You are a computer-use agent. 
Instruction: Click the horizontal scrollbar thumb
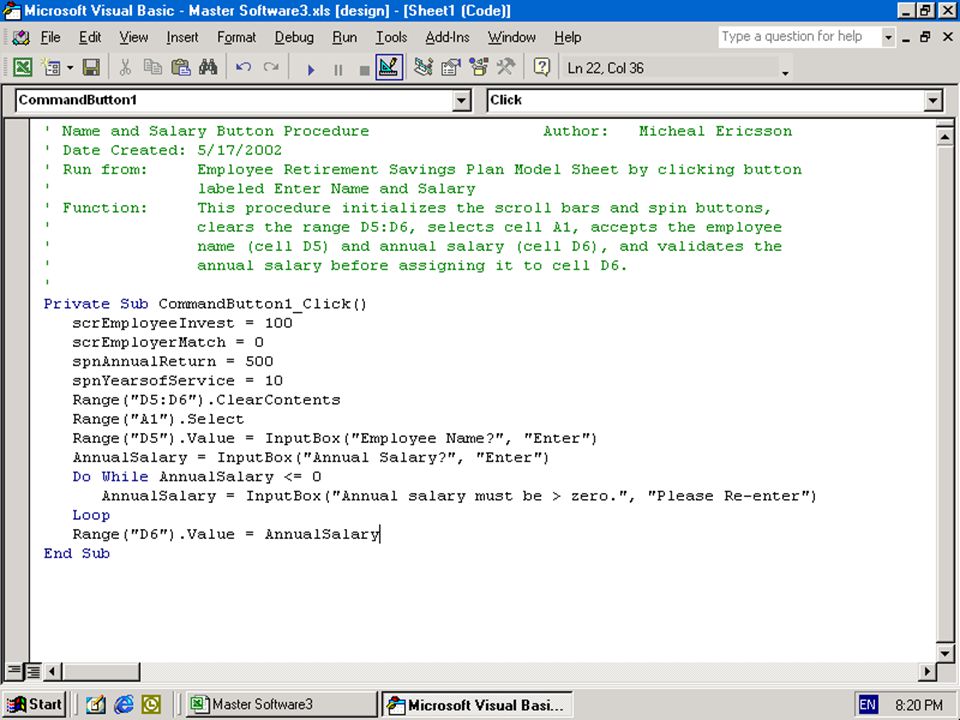click(100, 672)
